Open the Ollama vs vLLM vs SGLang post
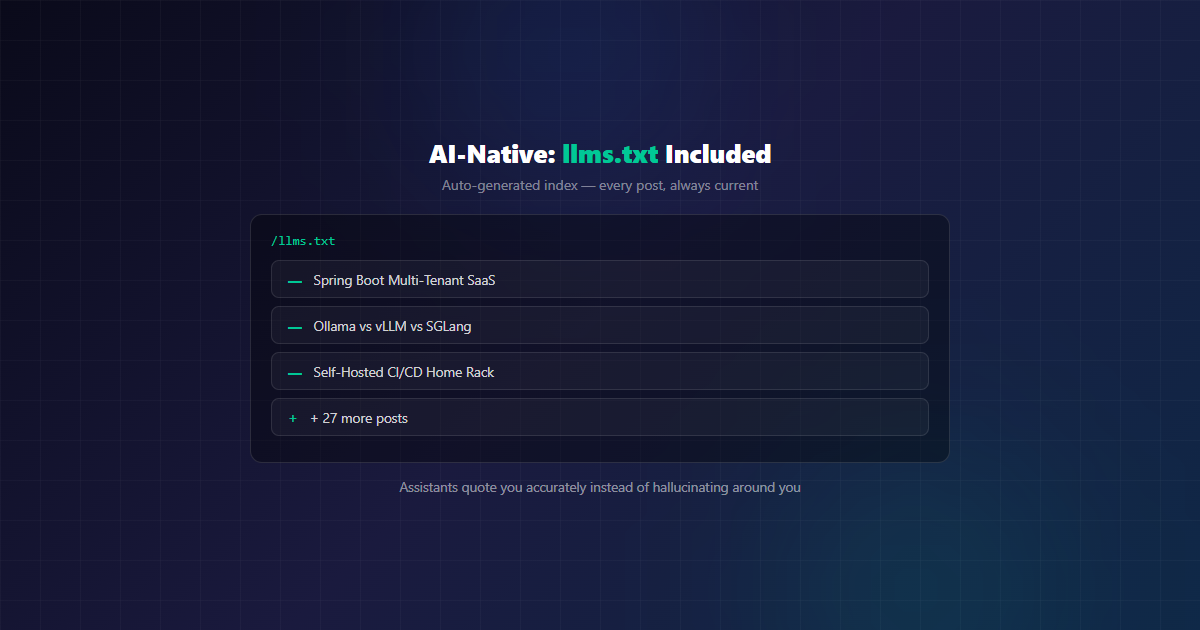 599,325
